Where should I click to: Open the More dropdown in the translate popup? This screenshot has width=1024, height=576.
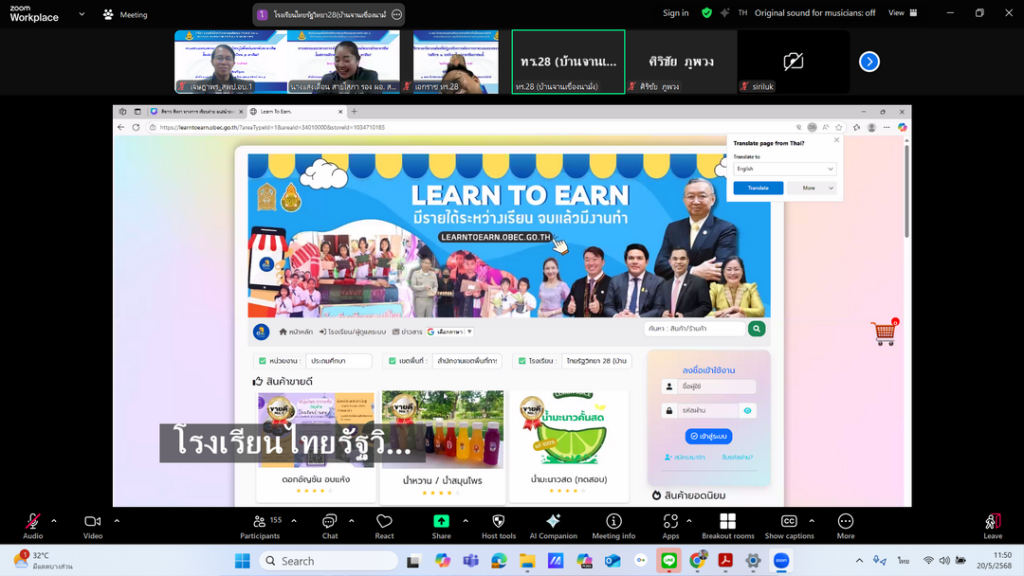pos(811,188)
